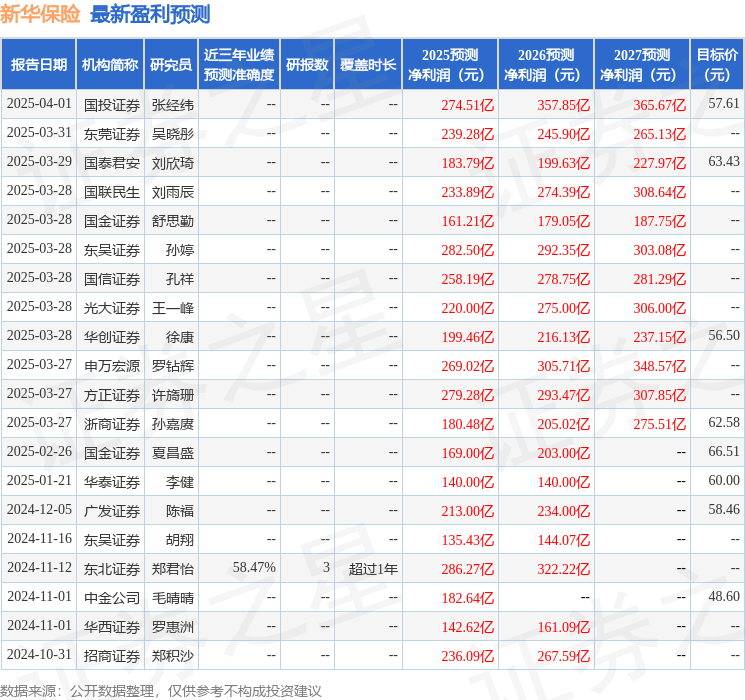
Task: Select the 国投证券 institution cell
Action: (112, 105)
